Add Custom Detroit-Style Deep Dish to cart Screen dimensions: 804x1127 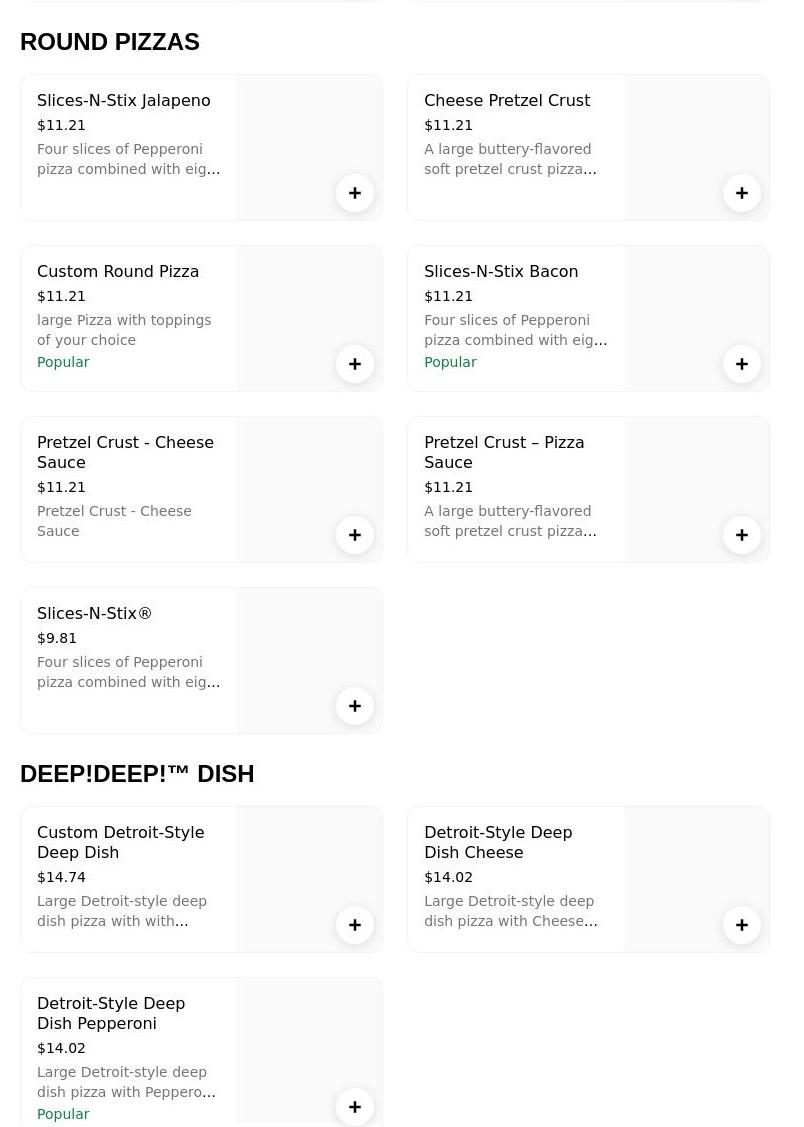[355, 925]
